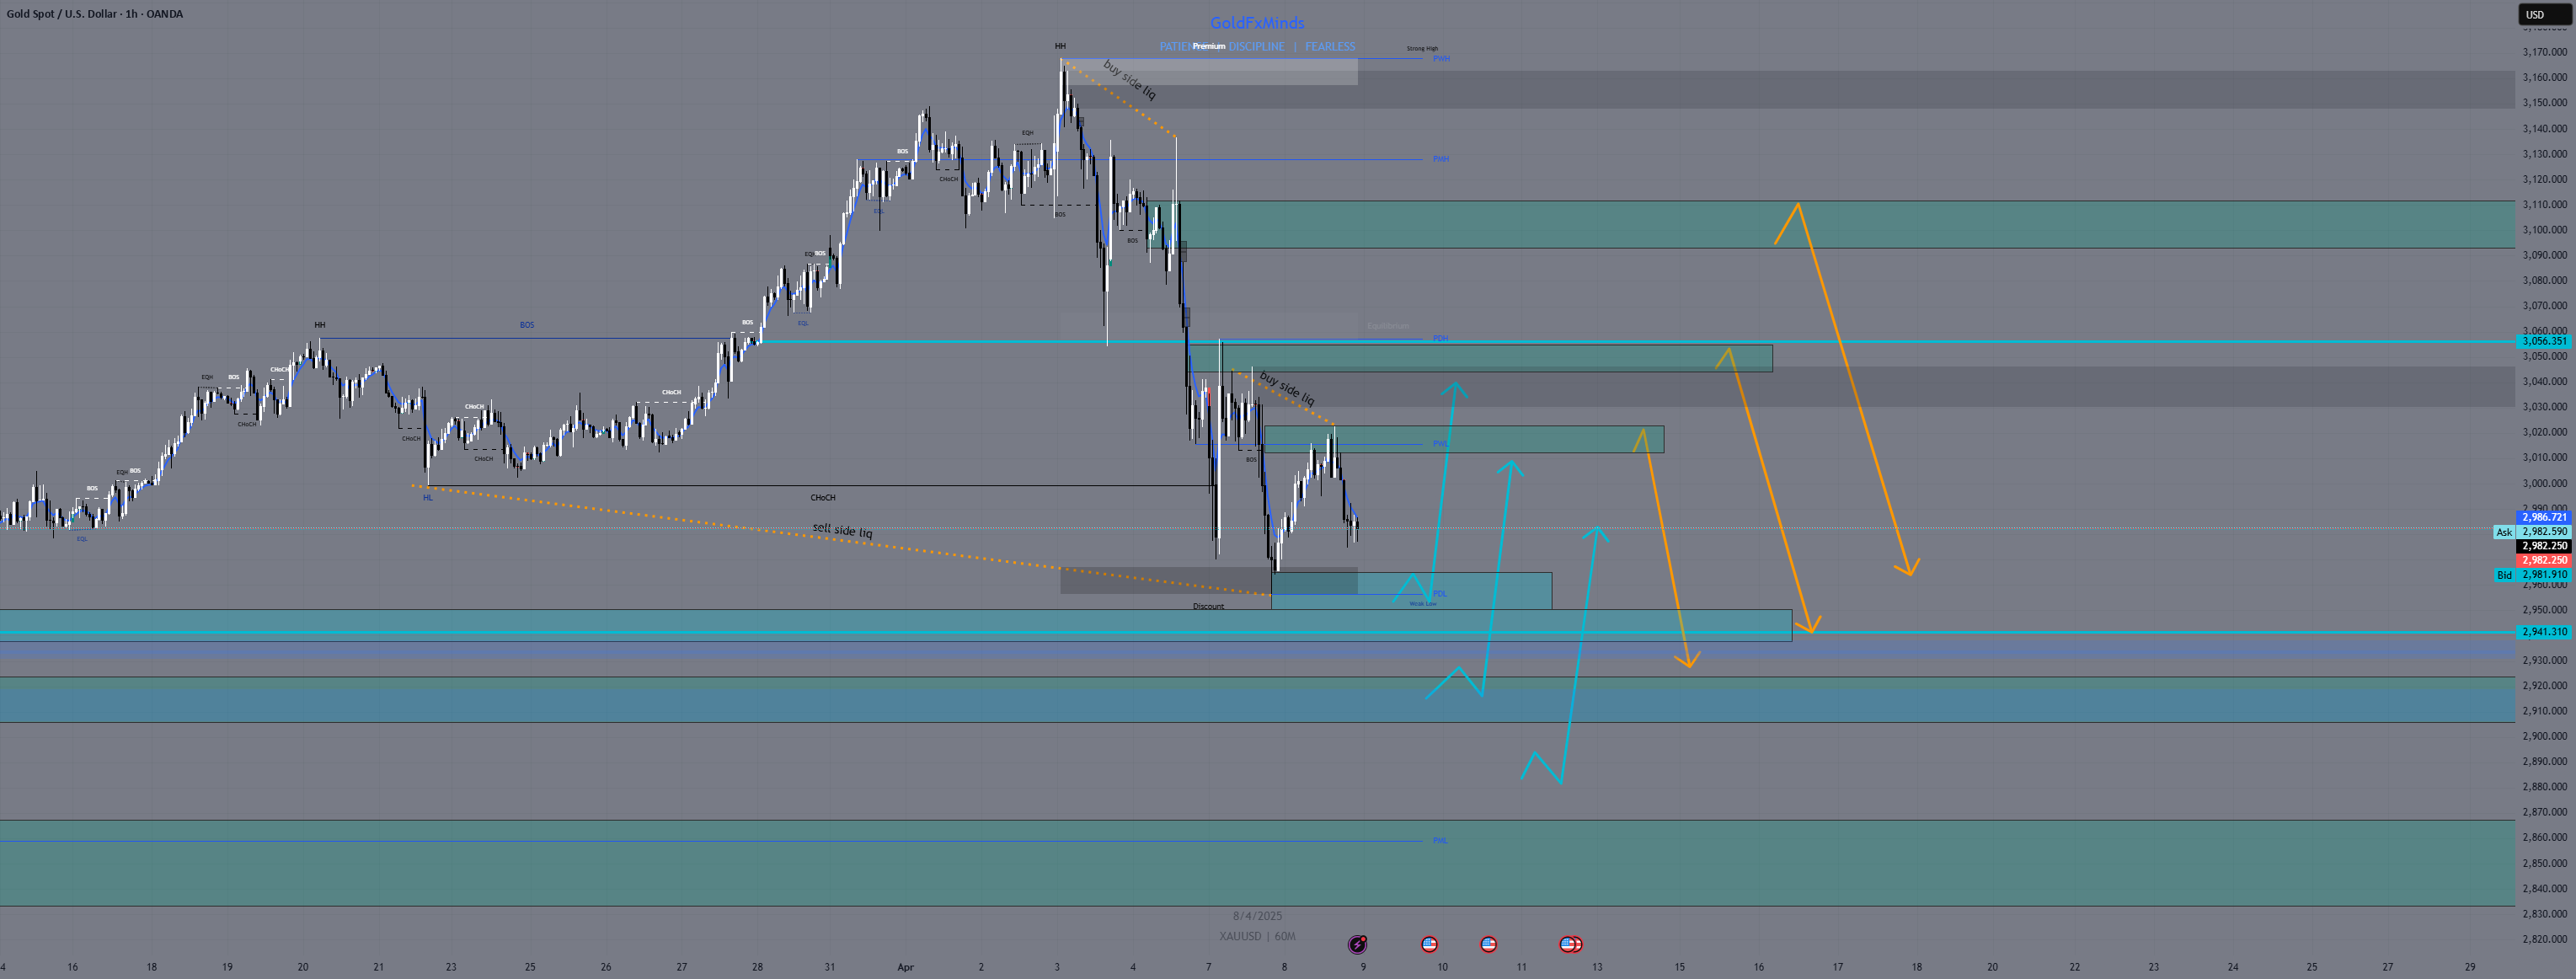2576x979 pixels.
Task: Click the Discount zone label
Action: coord(1208,606)
